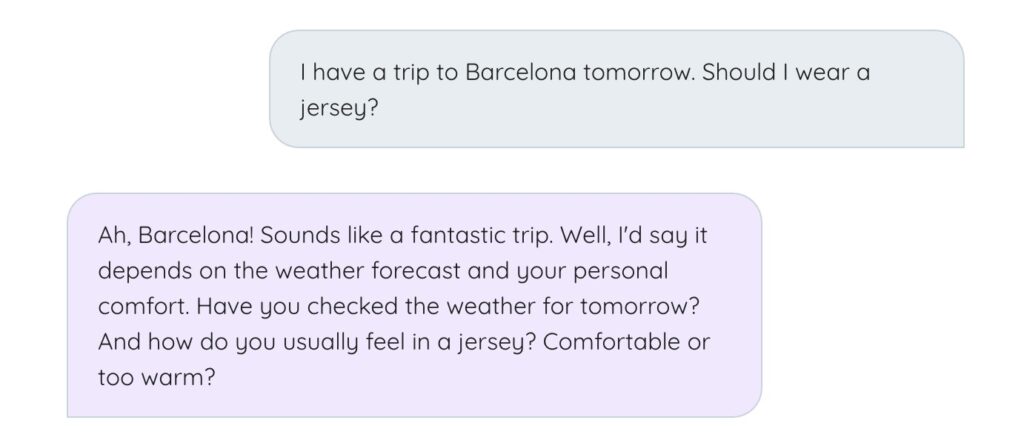The image size is (1024, 440).
Task: Select the gray user message bubble
Action: (616, 89)
